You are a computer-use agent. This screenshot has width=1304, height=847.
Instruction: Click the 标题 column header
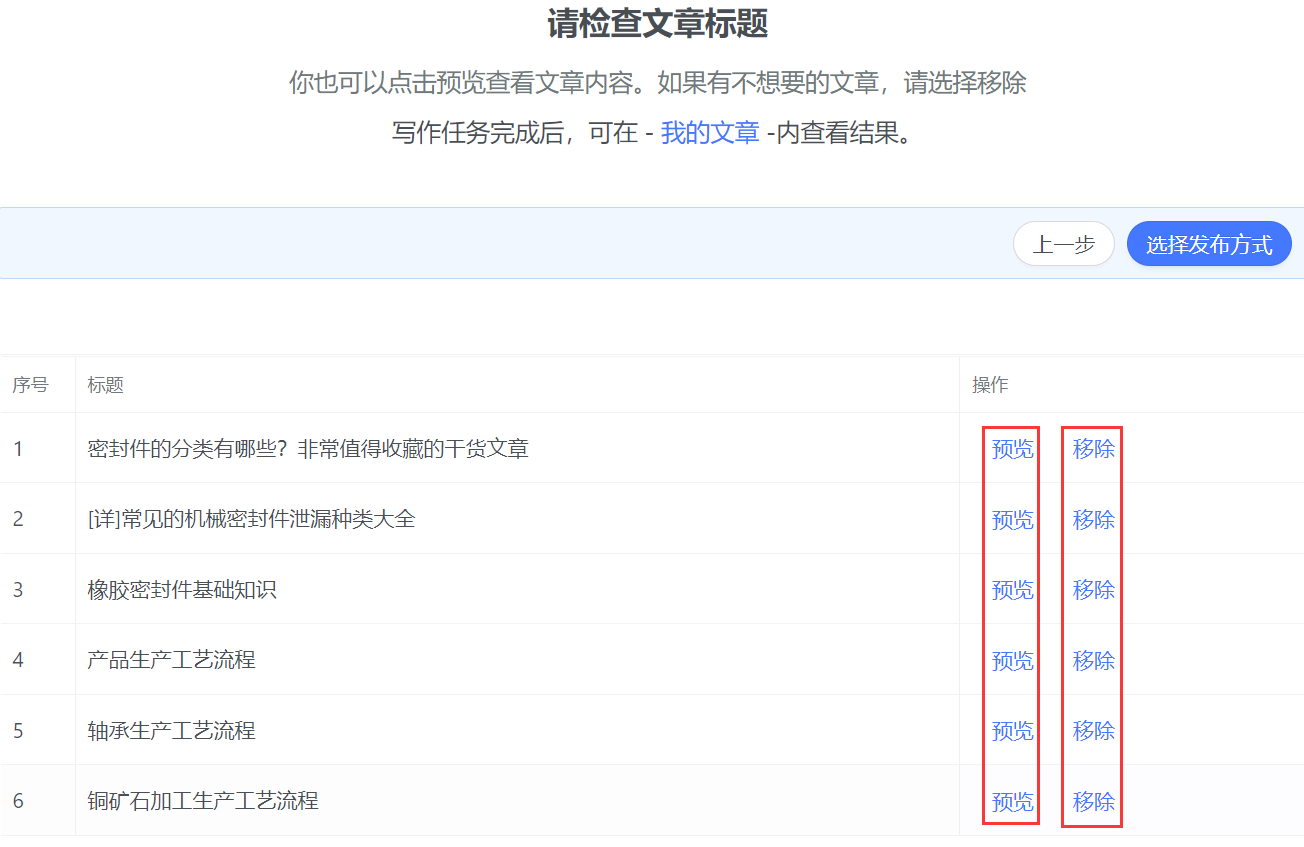pos(105,385)
